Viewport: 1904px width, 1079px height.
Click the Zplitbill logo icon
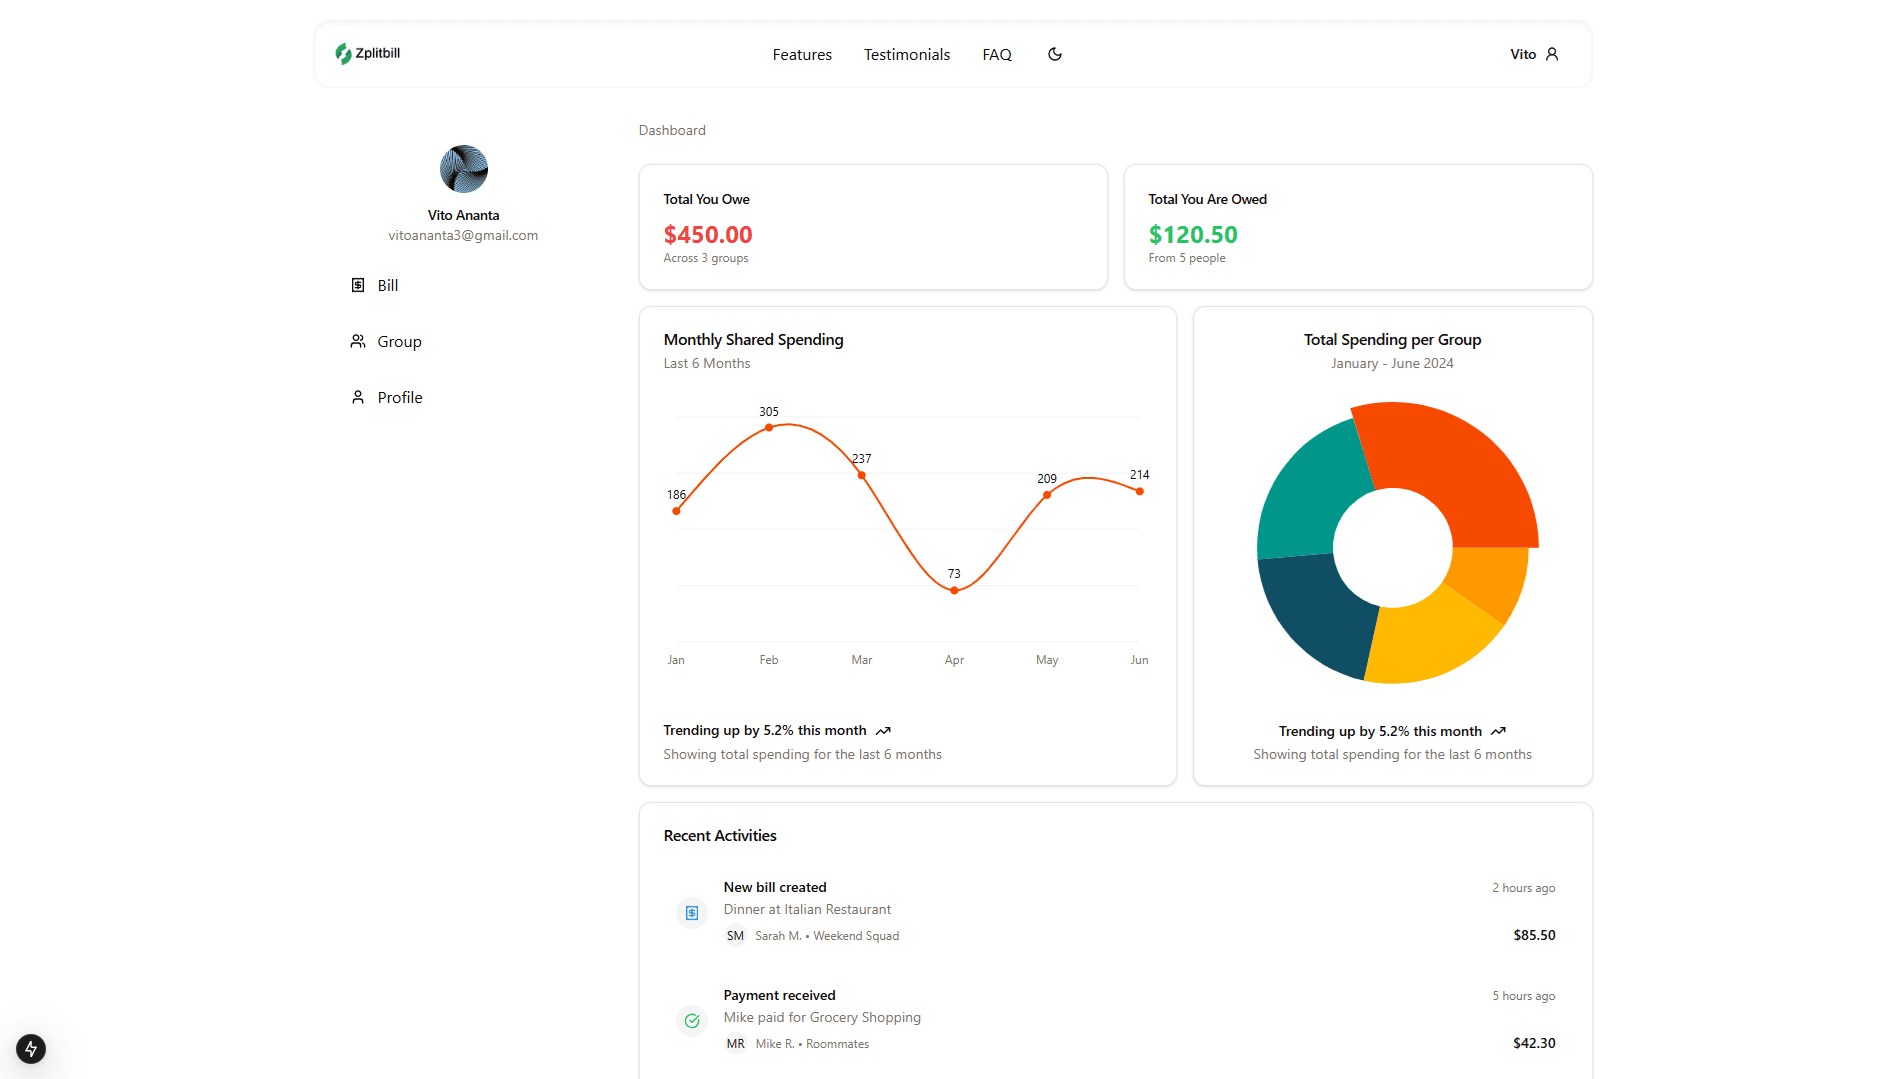click(343, 53)
